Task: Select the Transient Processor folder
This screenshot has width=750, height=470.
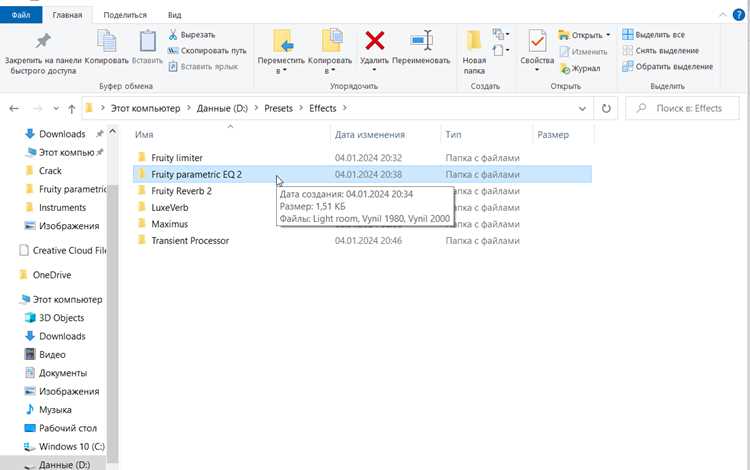Action: (190, 240)
